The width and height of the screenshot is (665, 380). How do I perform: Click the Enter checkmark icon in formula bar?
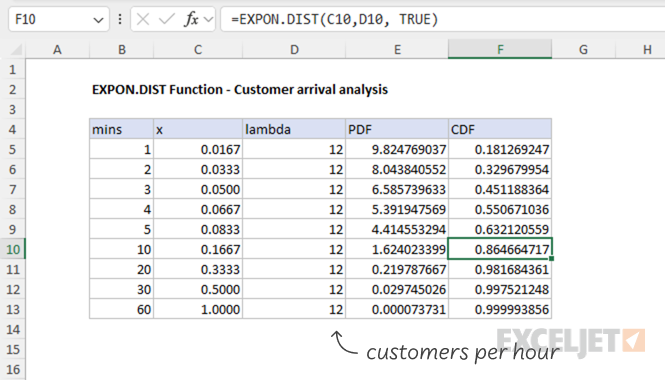coord(167,20)
